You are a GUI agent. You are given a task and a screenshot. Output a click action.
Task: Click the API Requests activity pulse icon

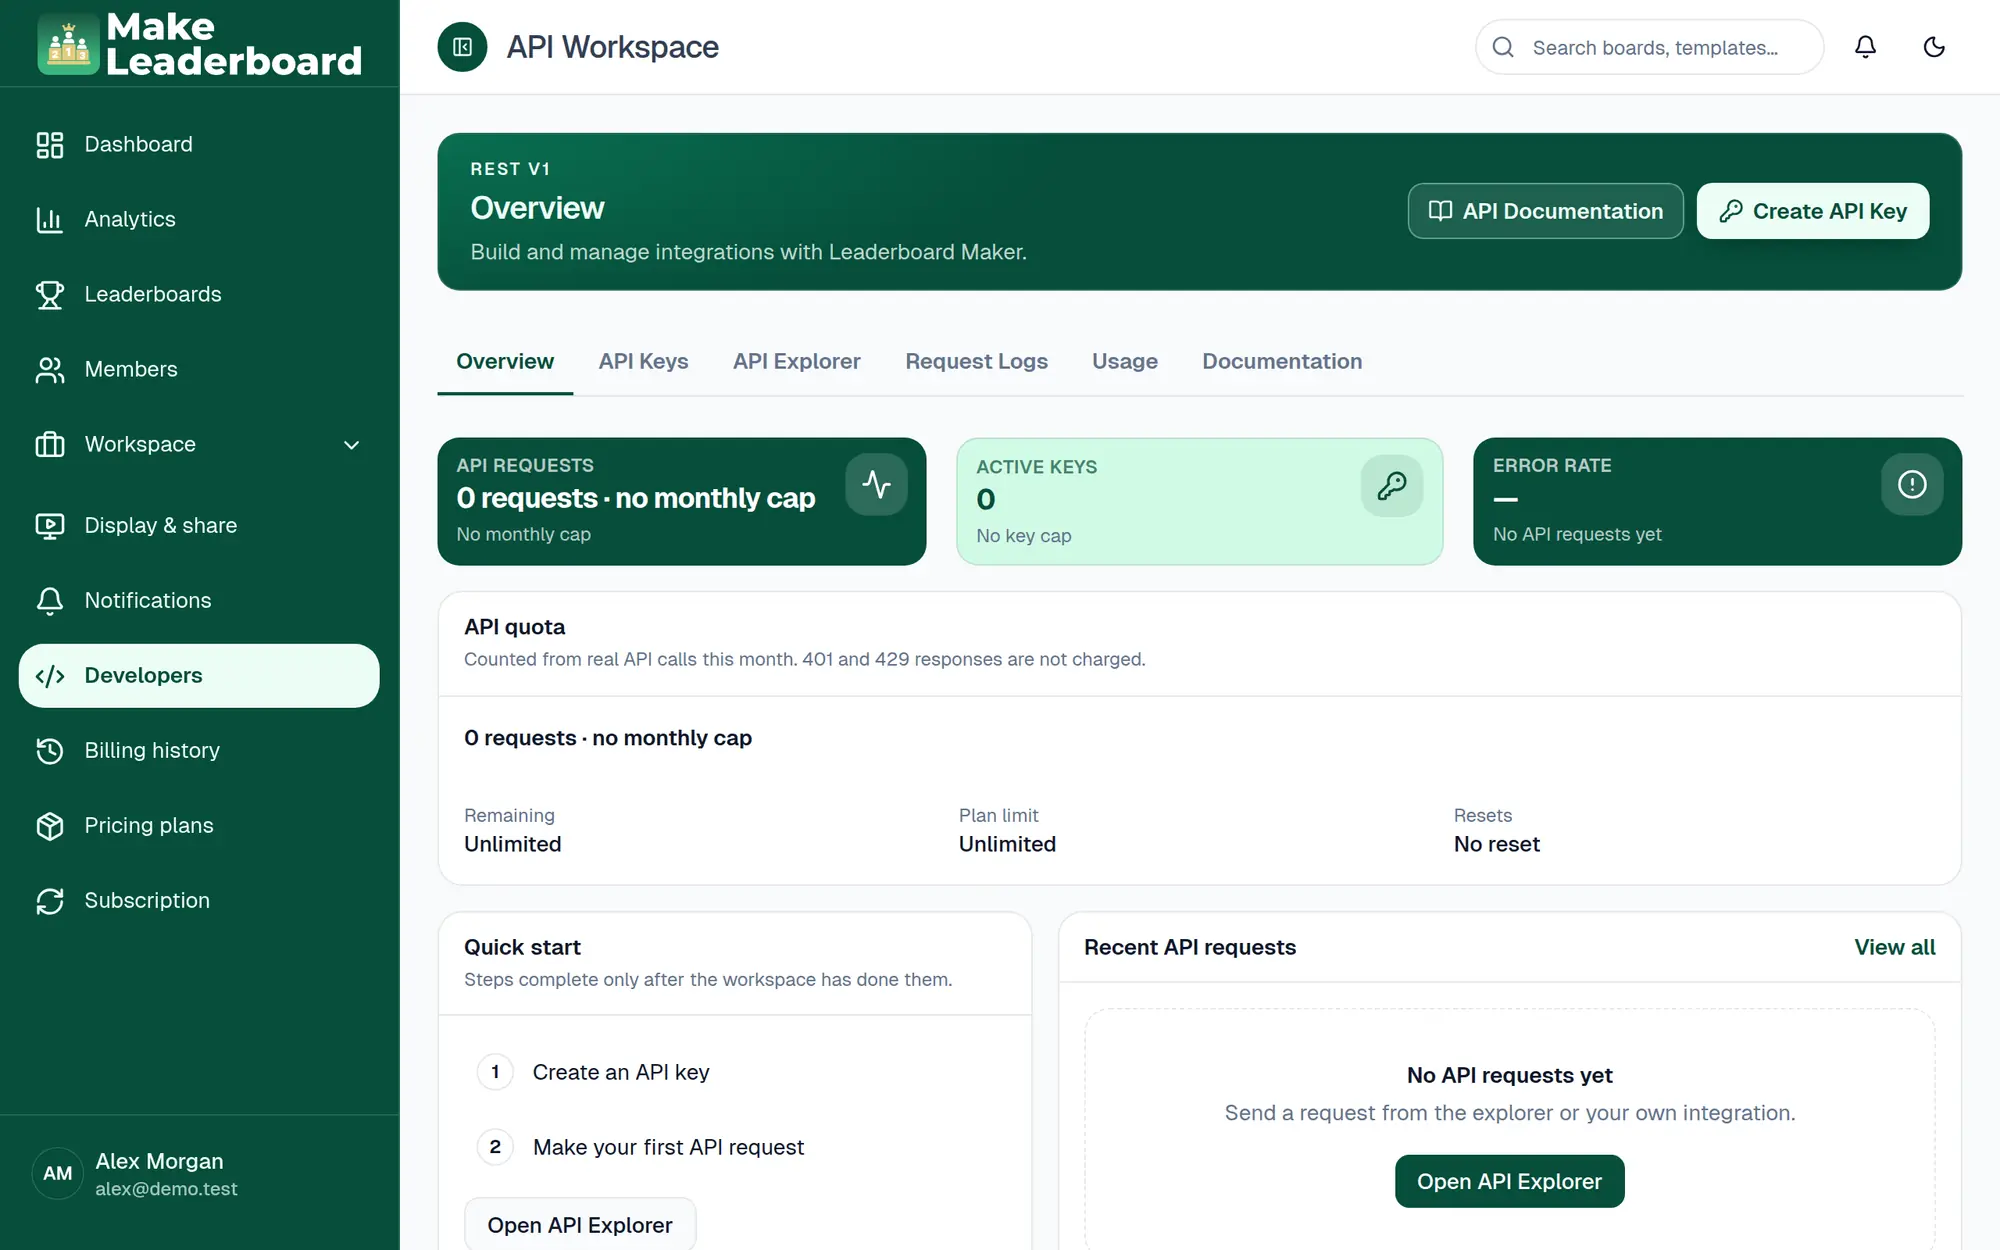[877, 485]
